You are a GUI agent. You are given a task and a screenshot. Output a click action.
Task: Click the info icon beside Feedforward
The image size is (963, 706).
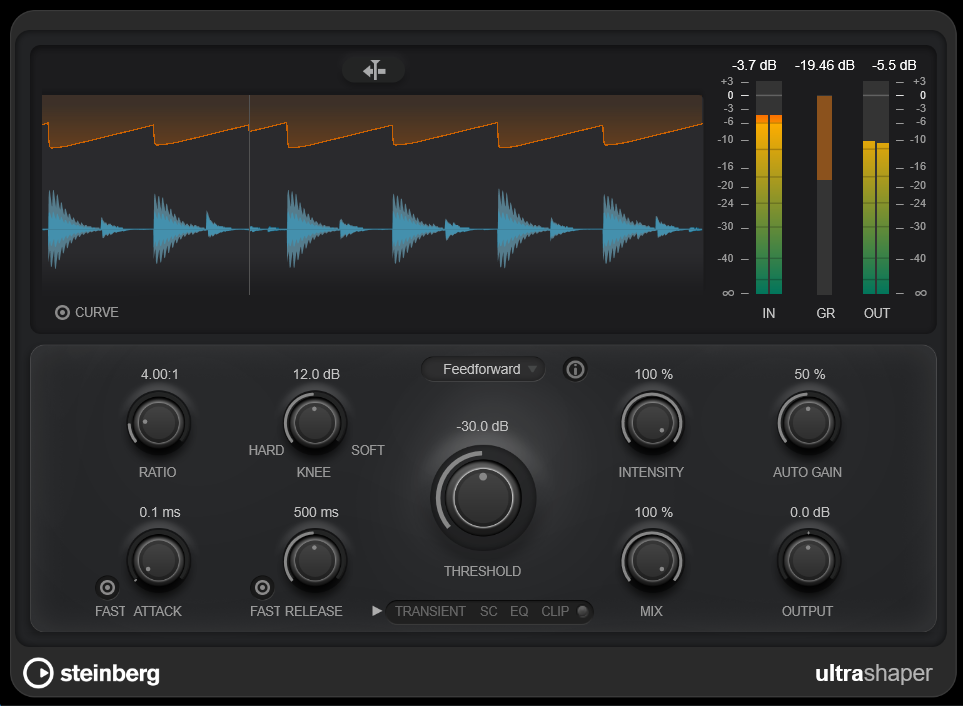[575, 369]
